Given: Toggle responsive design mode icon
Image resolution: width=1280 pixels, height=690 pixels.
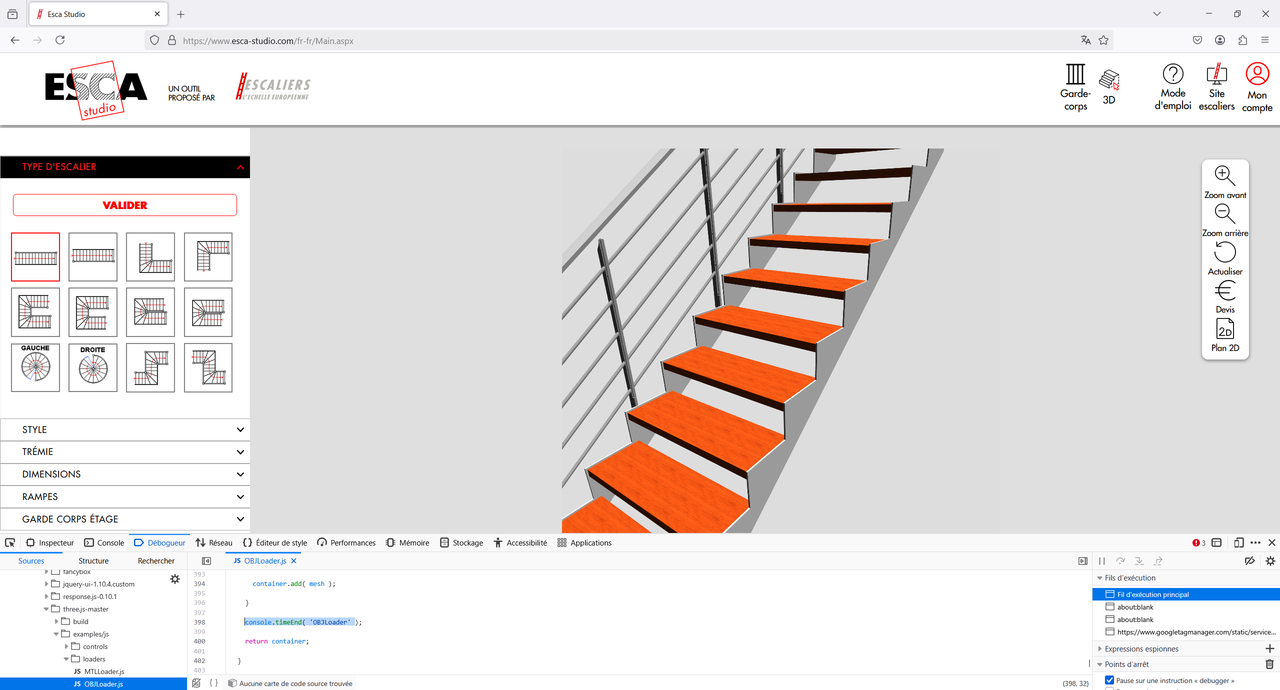Looking at the screenshot, I should [x=1238, y=543].
